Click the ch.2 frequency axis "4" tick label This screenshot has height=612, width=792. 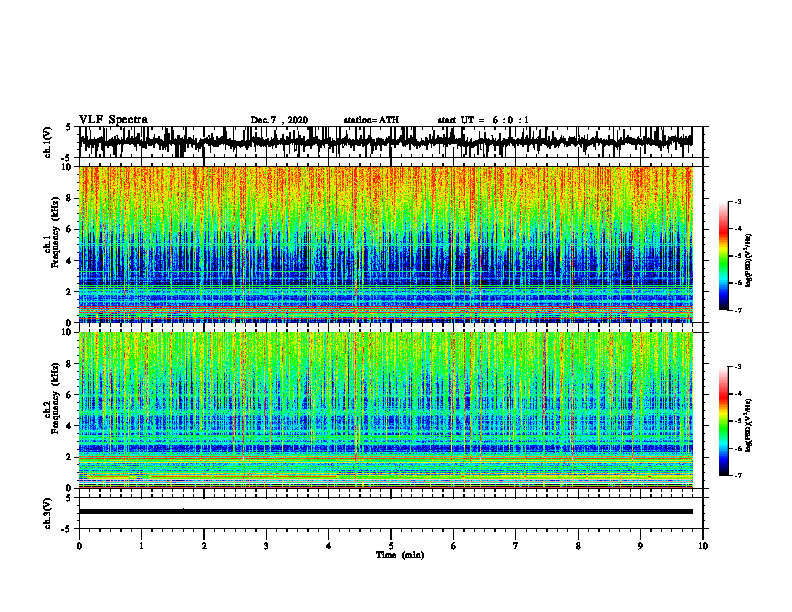[x=70, y=426]
